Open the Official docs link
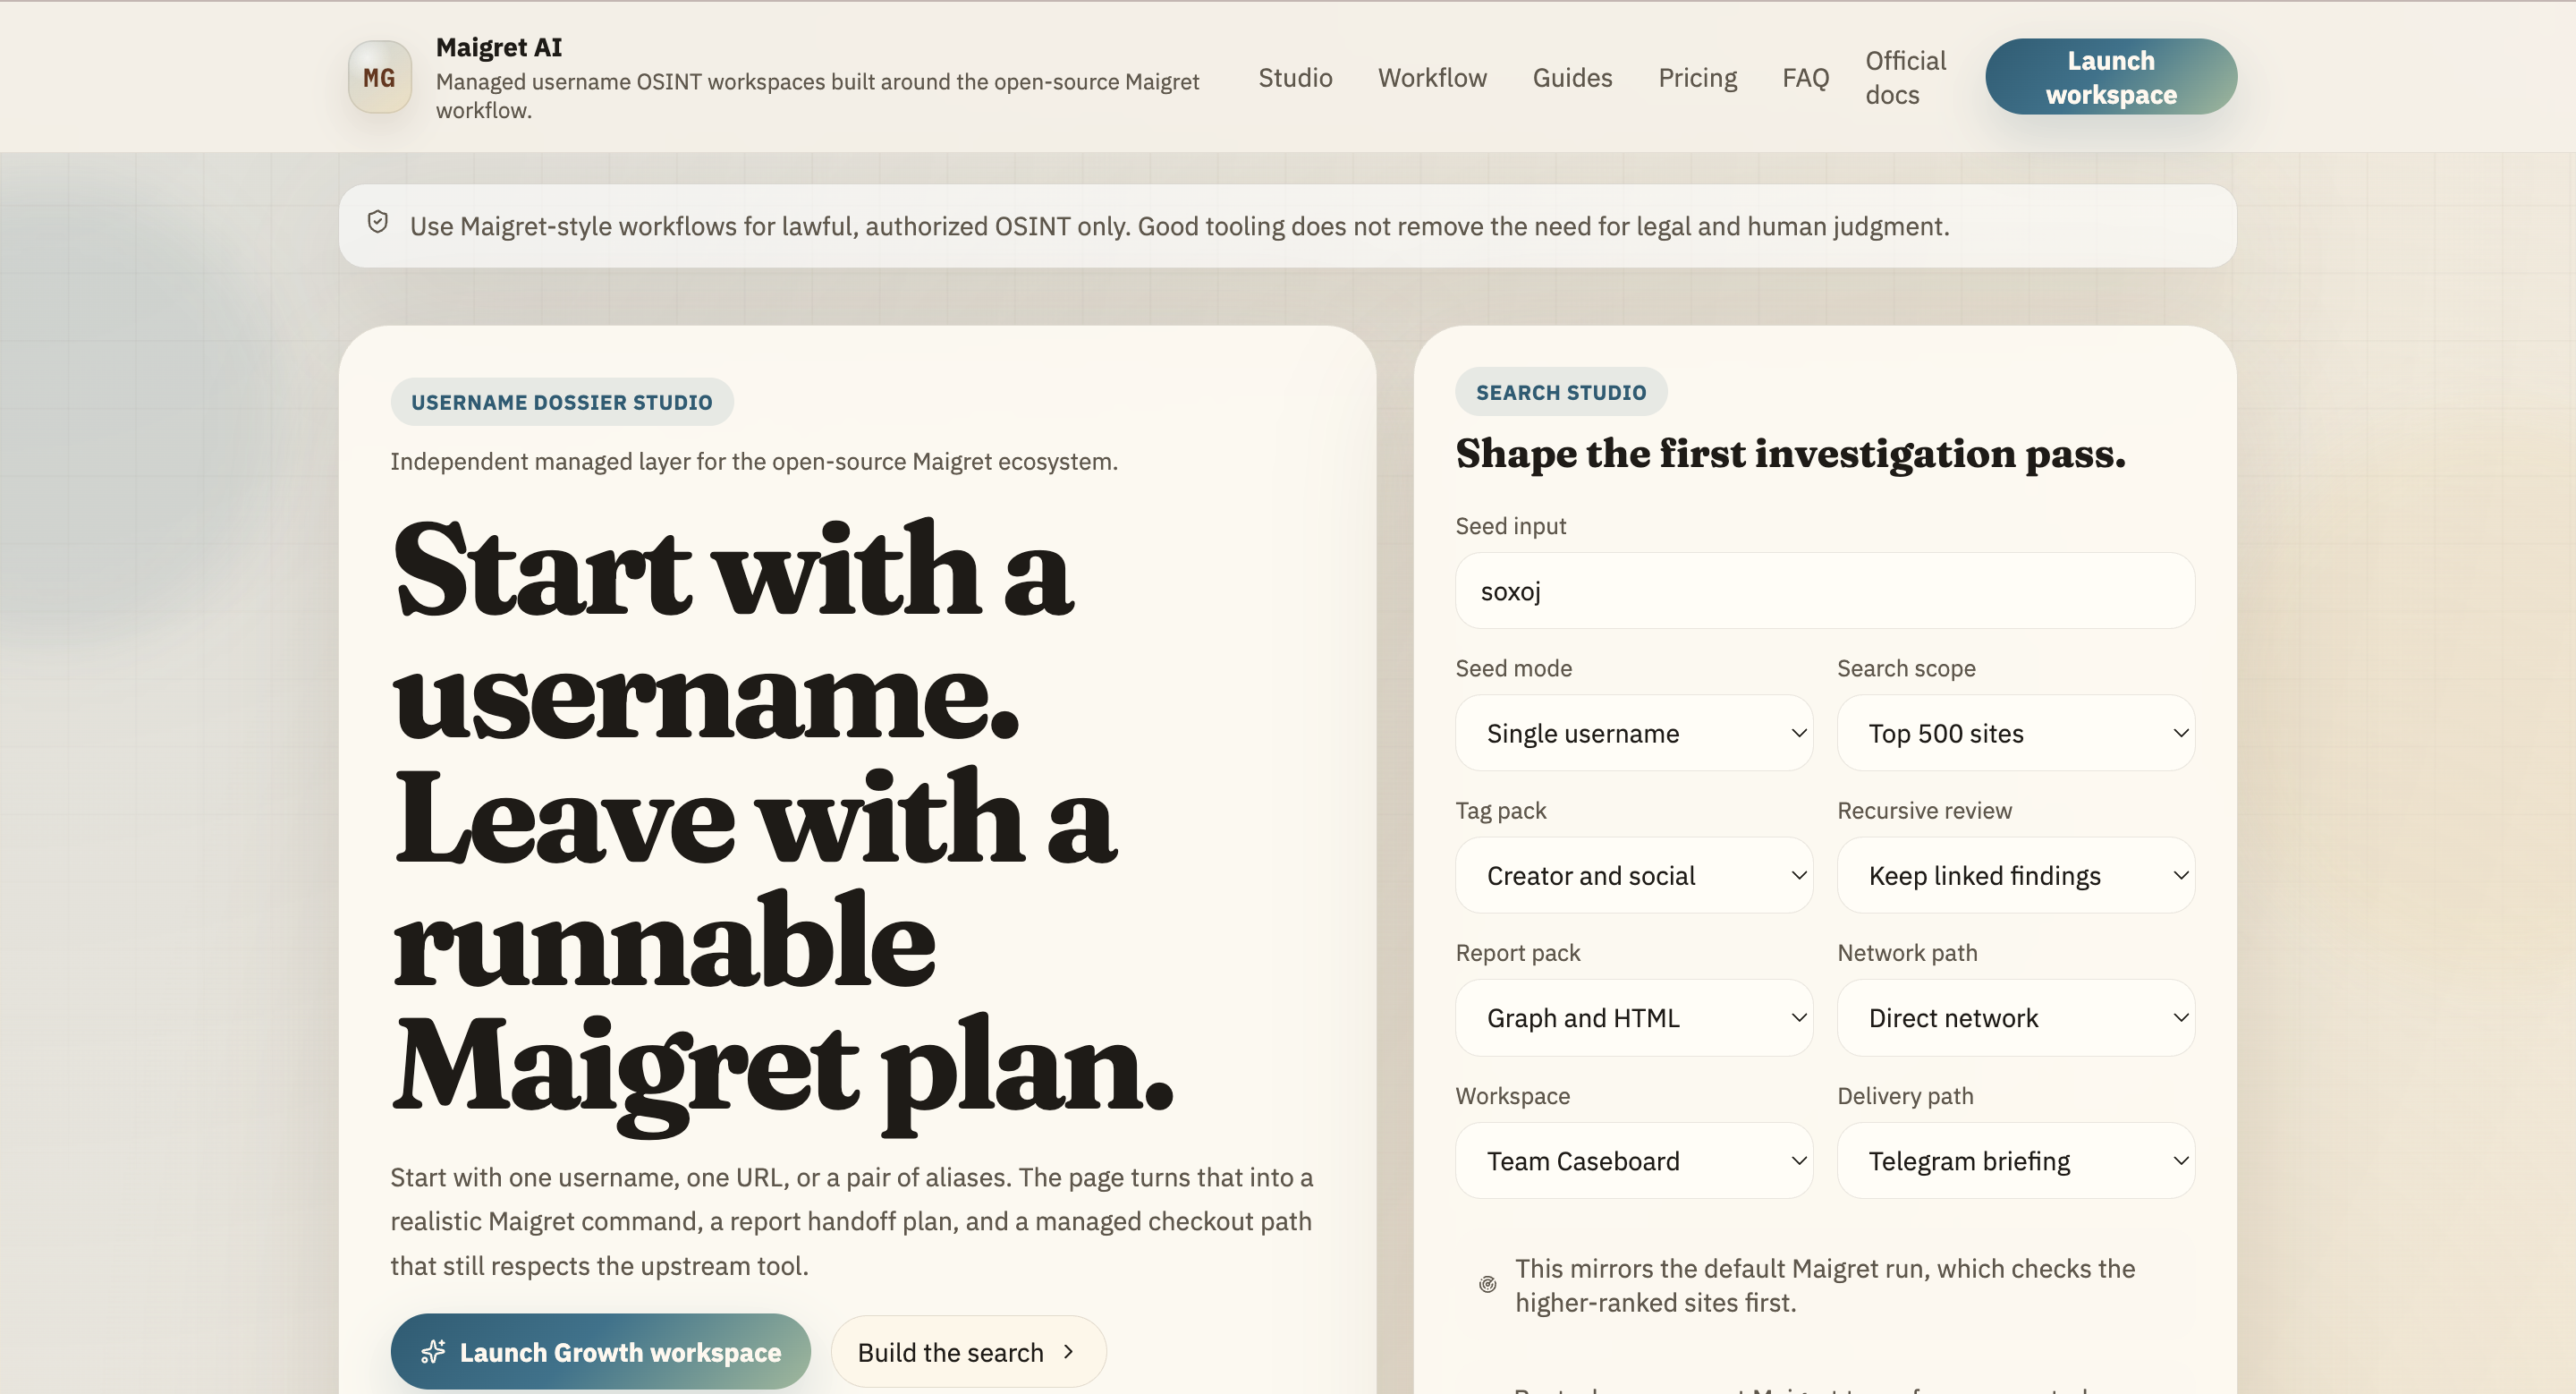The width and height of the screenshot is (2576, 1394). point(1905,78)
